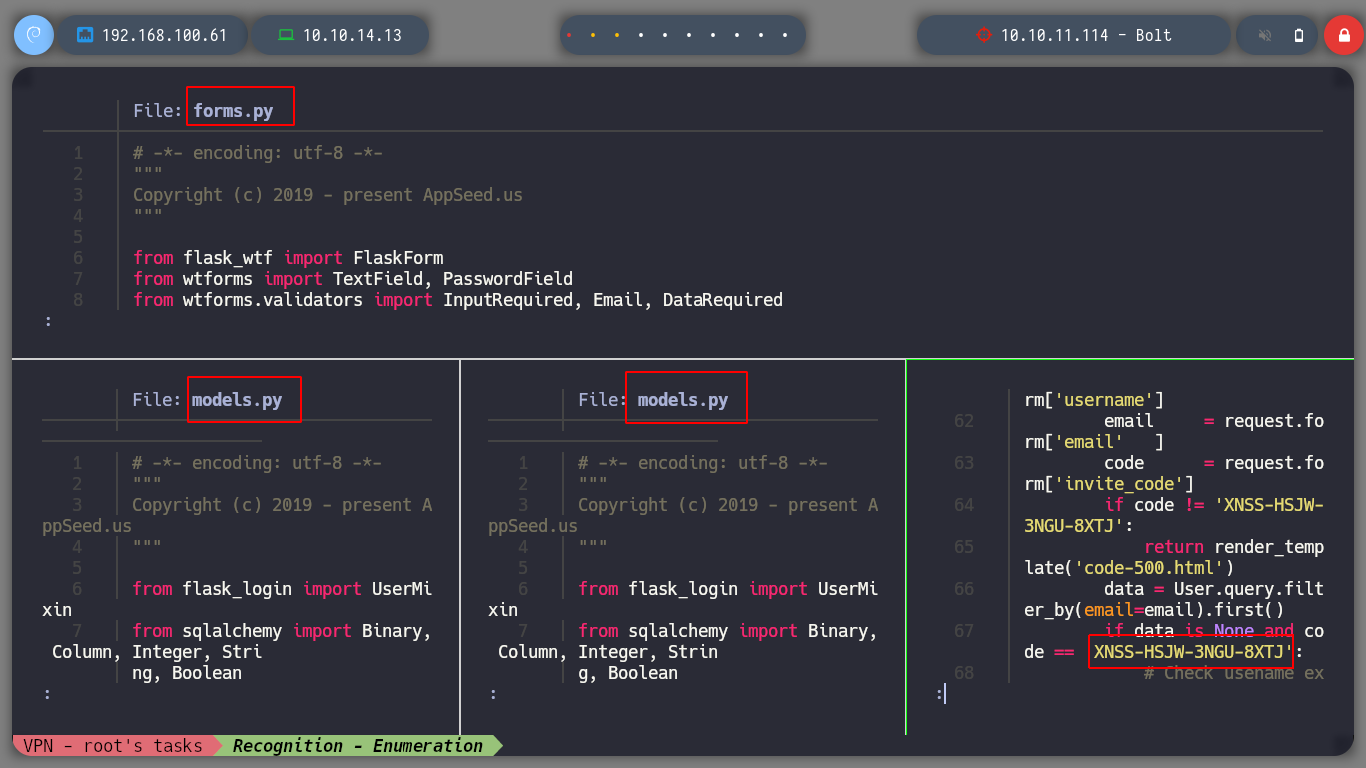Image resolution: width=1366 pixels, height=768 pixels.
Task: Click the "if code != 'XNSS-HSJW-" line
Action: [1214, 505]
